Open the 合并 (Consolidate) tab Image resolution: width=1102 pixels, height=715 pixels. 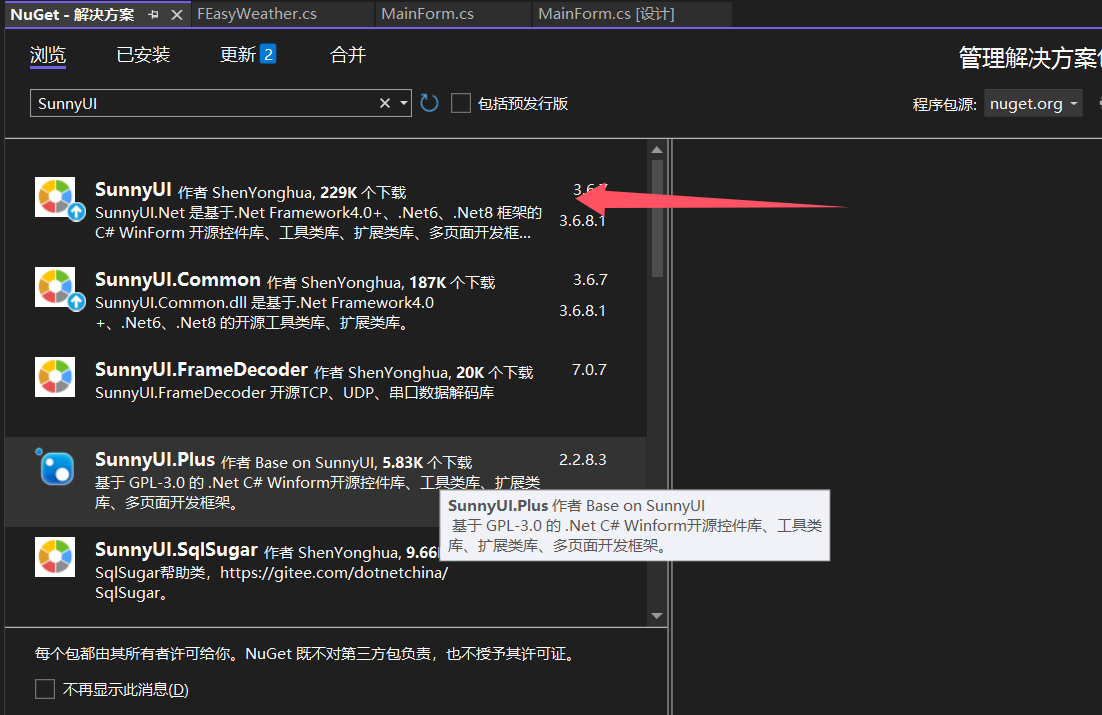[348, 55]
